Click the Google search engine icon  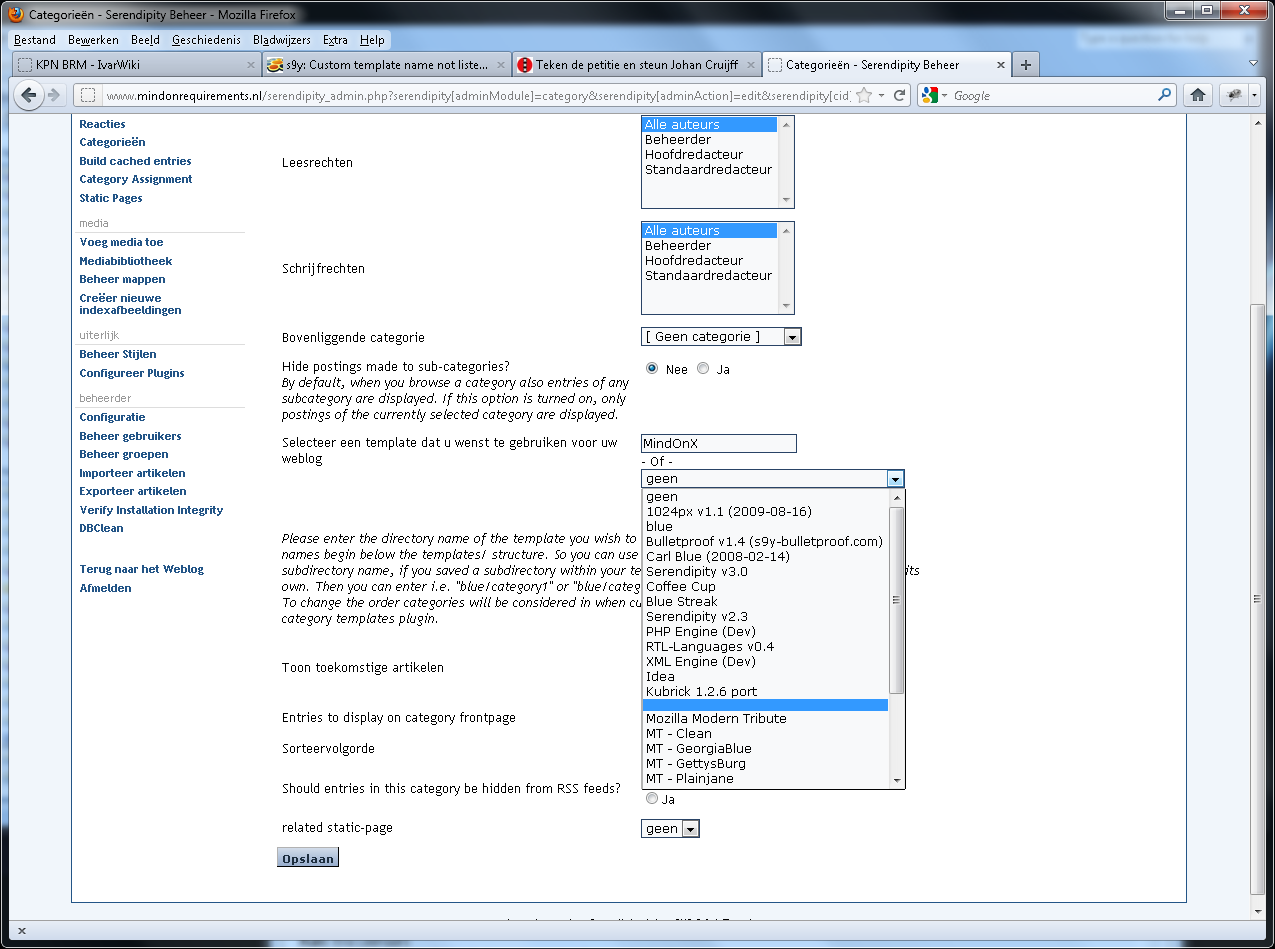930,95
